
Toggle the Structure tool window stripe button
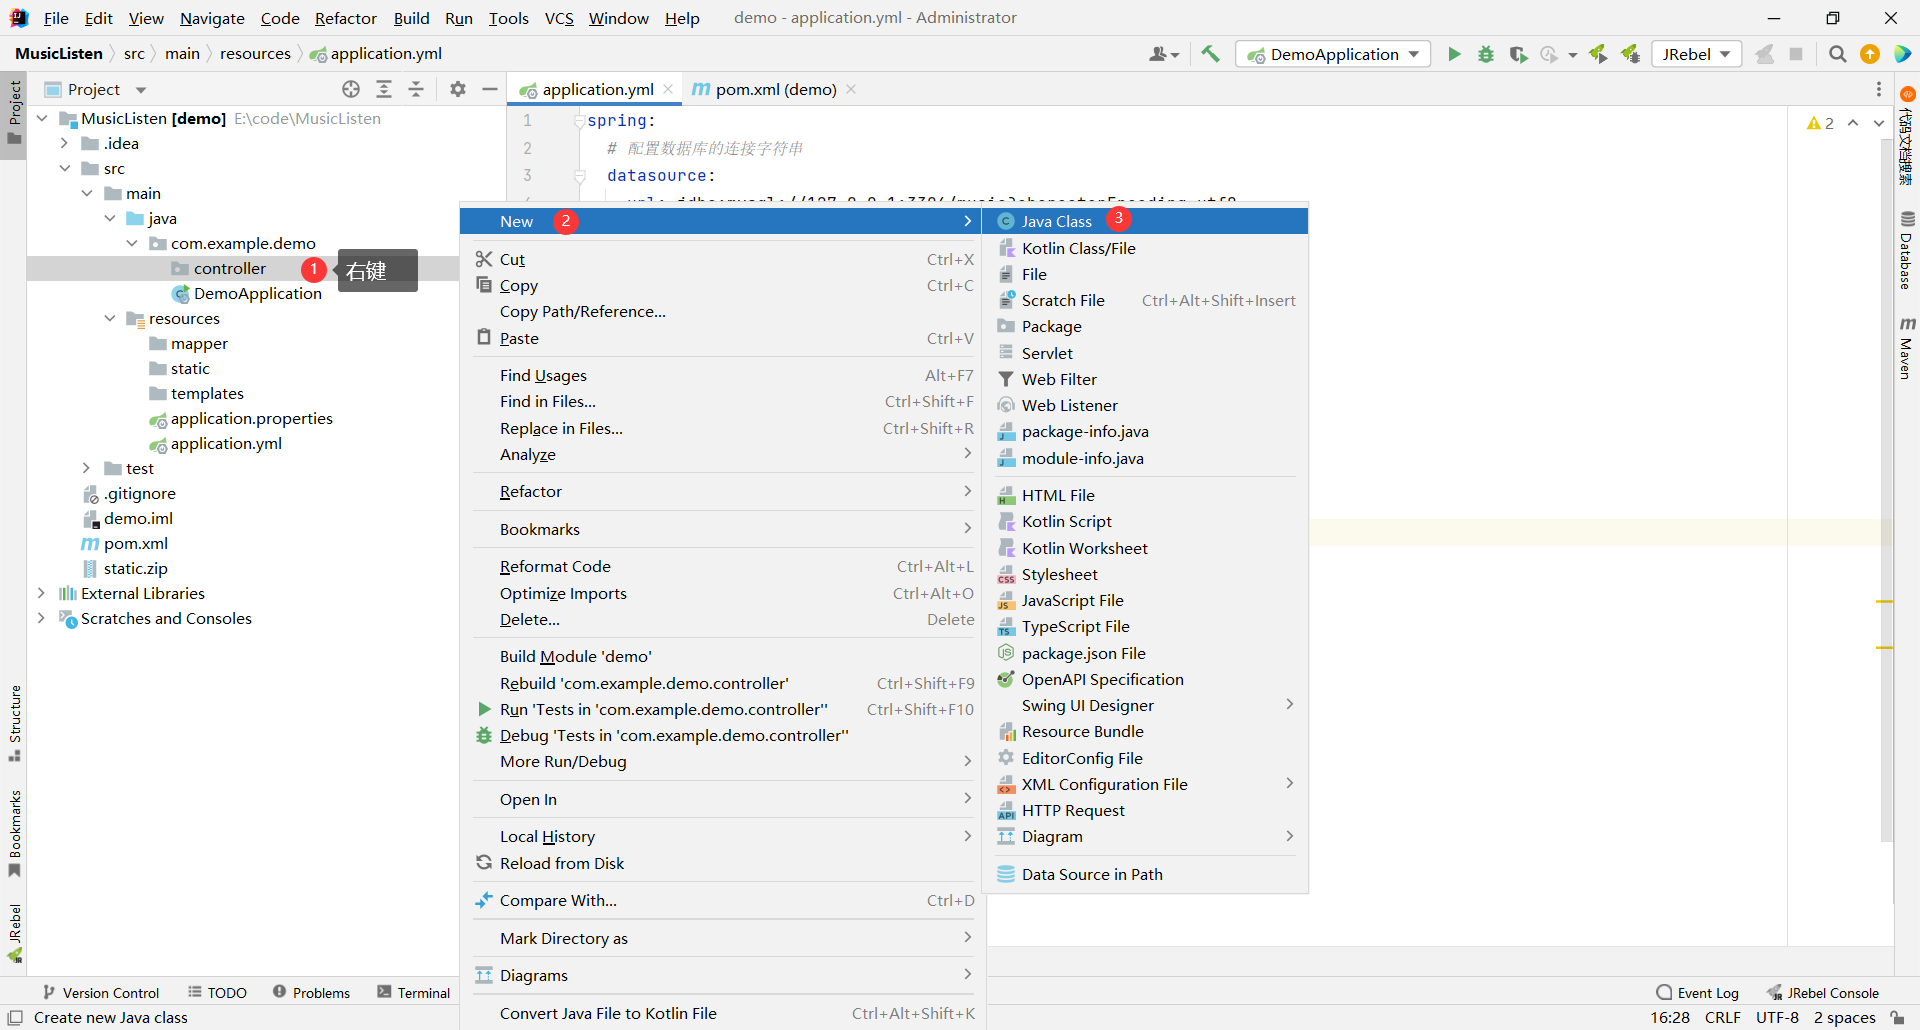[x=14, y=723]
